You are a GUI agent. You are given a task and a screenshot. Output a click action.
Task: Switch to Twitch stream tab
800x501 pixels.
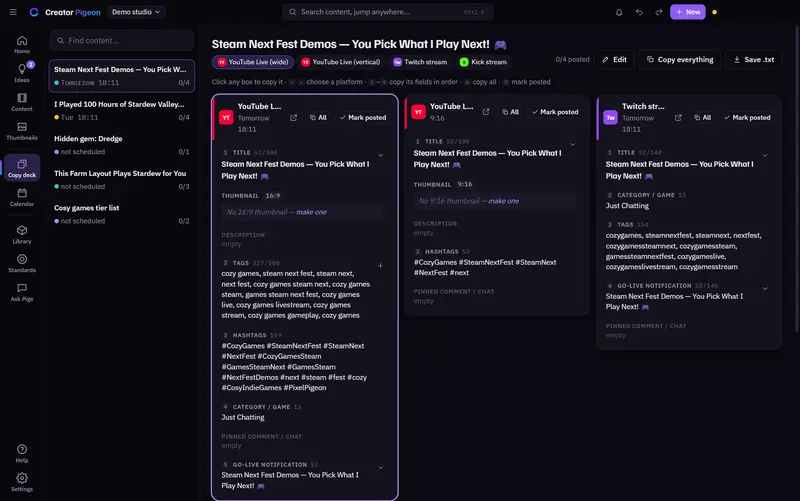coord(420,62)
